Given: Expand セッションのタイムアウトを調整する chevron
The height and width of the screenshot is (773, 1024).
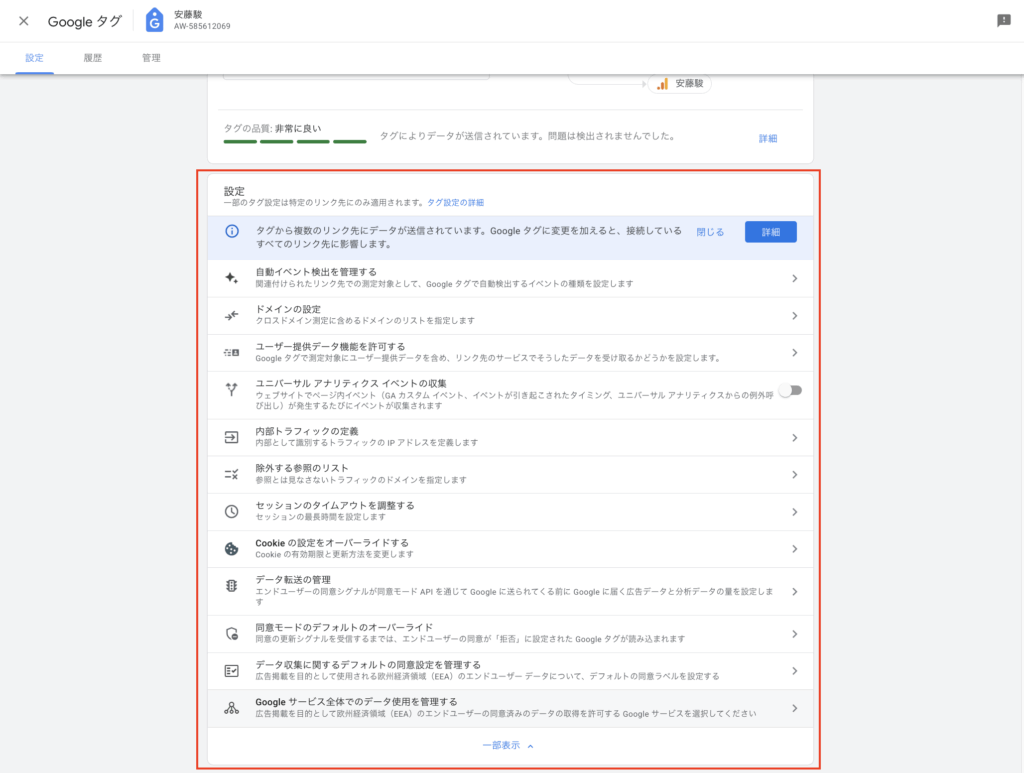Looking at the screenshot, I should 794,512.
